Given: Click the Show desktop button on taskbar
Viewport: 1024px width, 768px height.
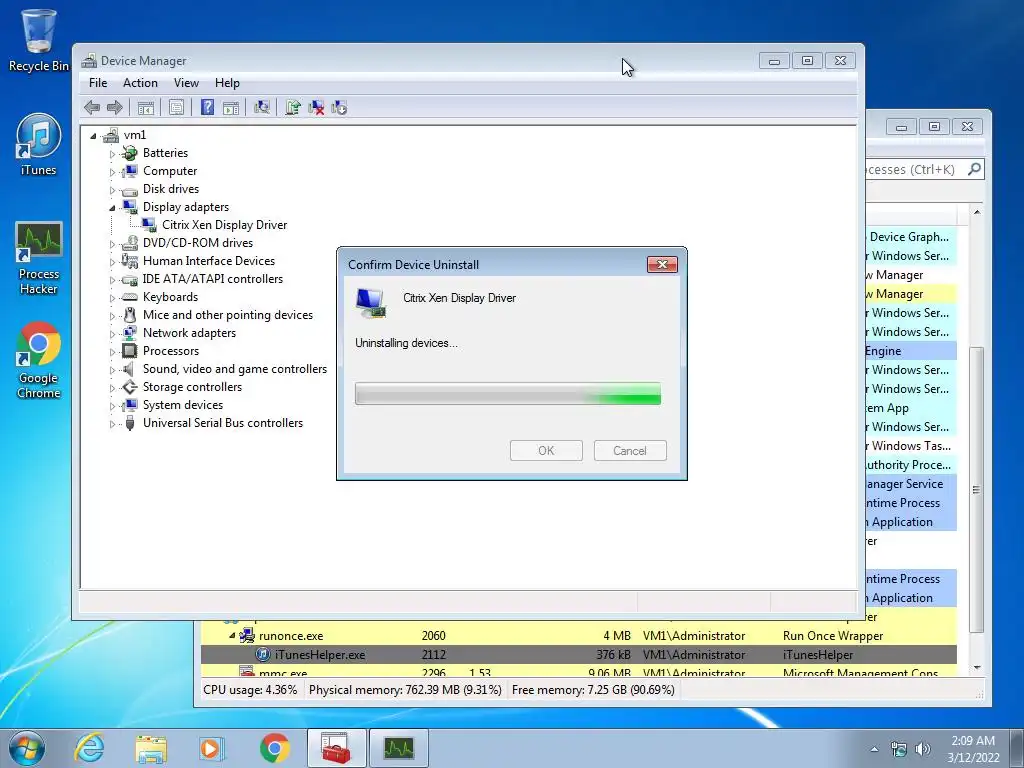Looking at the screenshot, I should (1016, 748).
